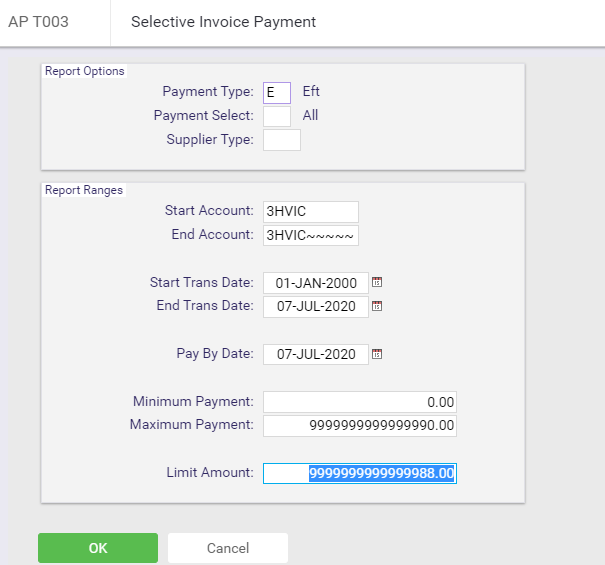Focus the Pay By Date text box

coord(316,354)
